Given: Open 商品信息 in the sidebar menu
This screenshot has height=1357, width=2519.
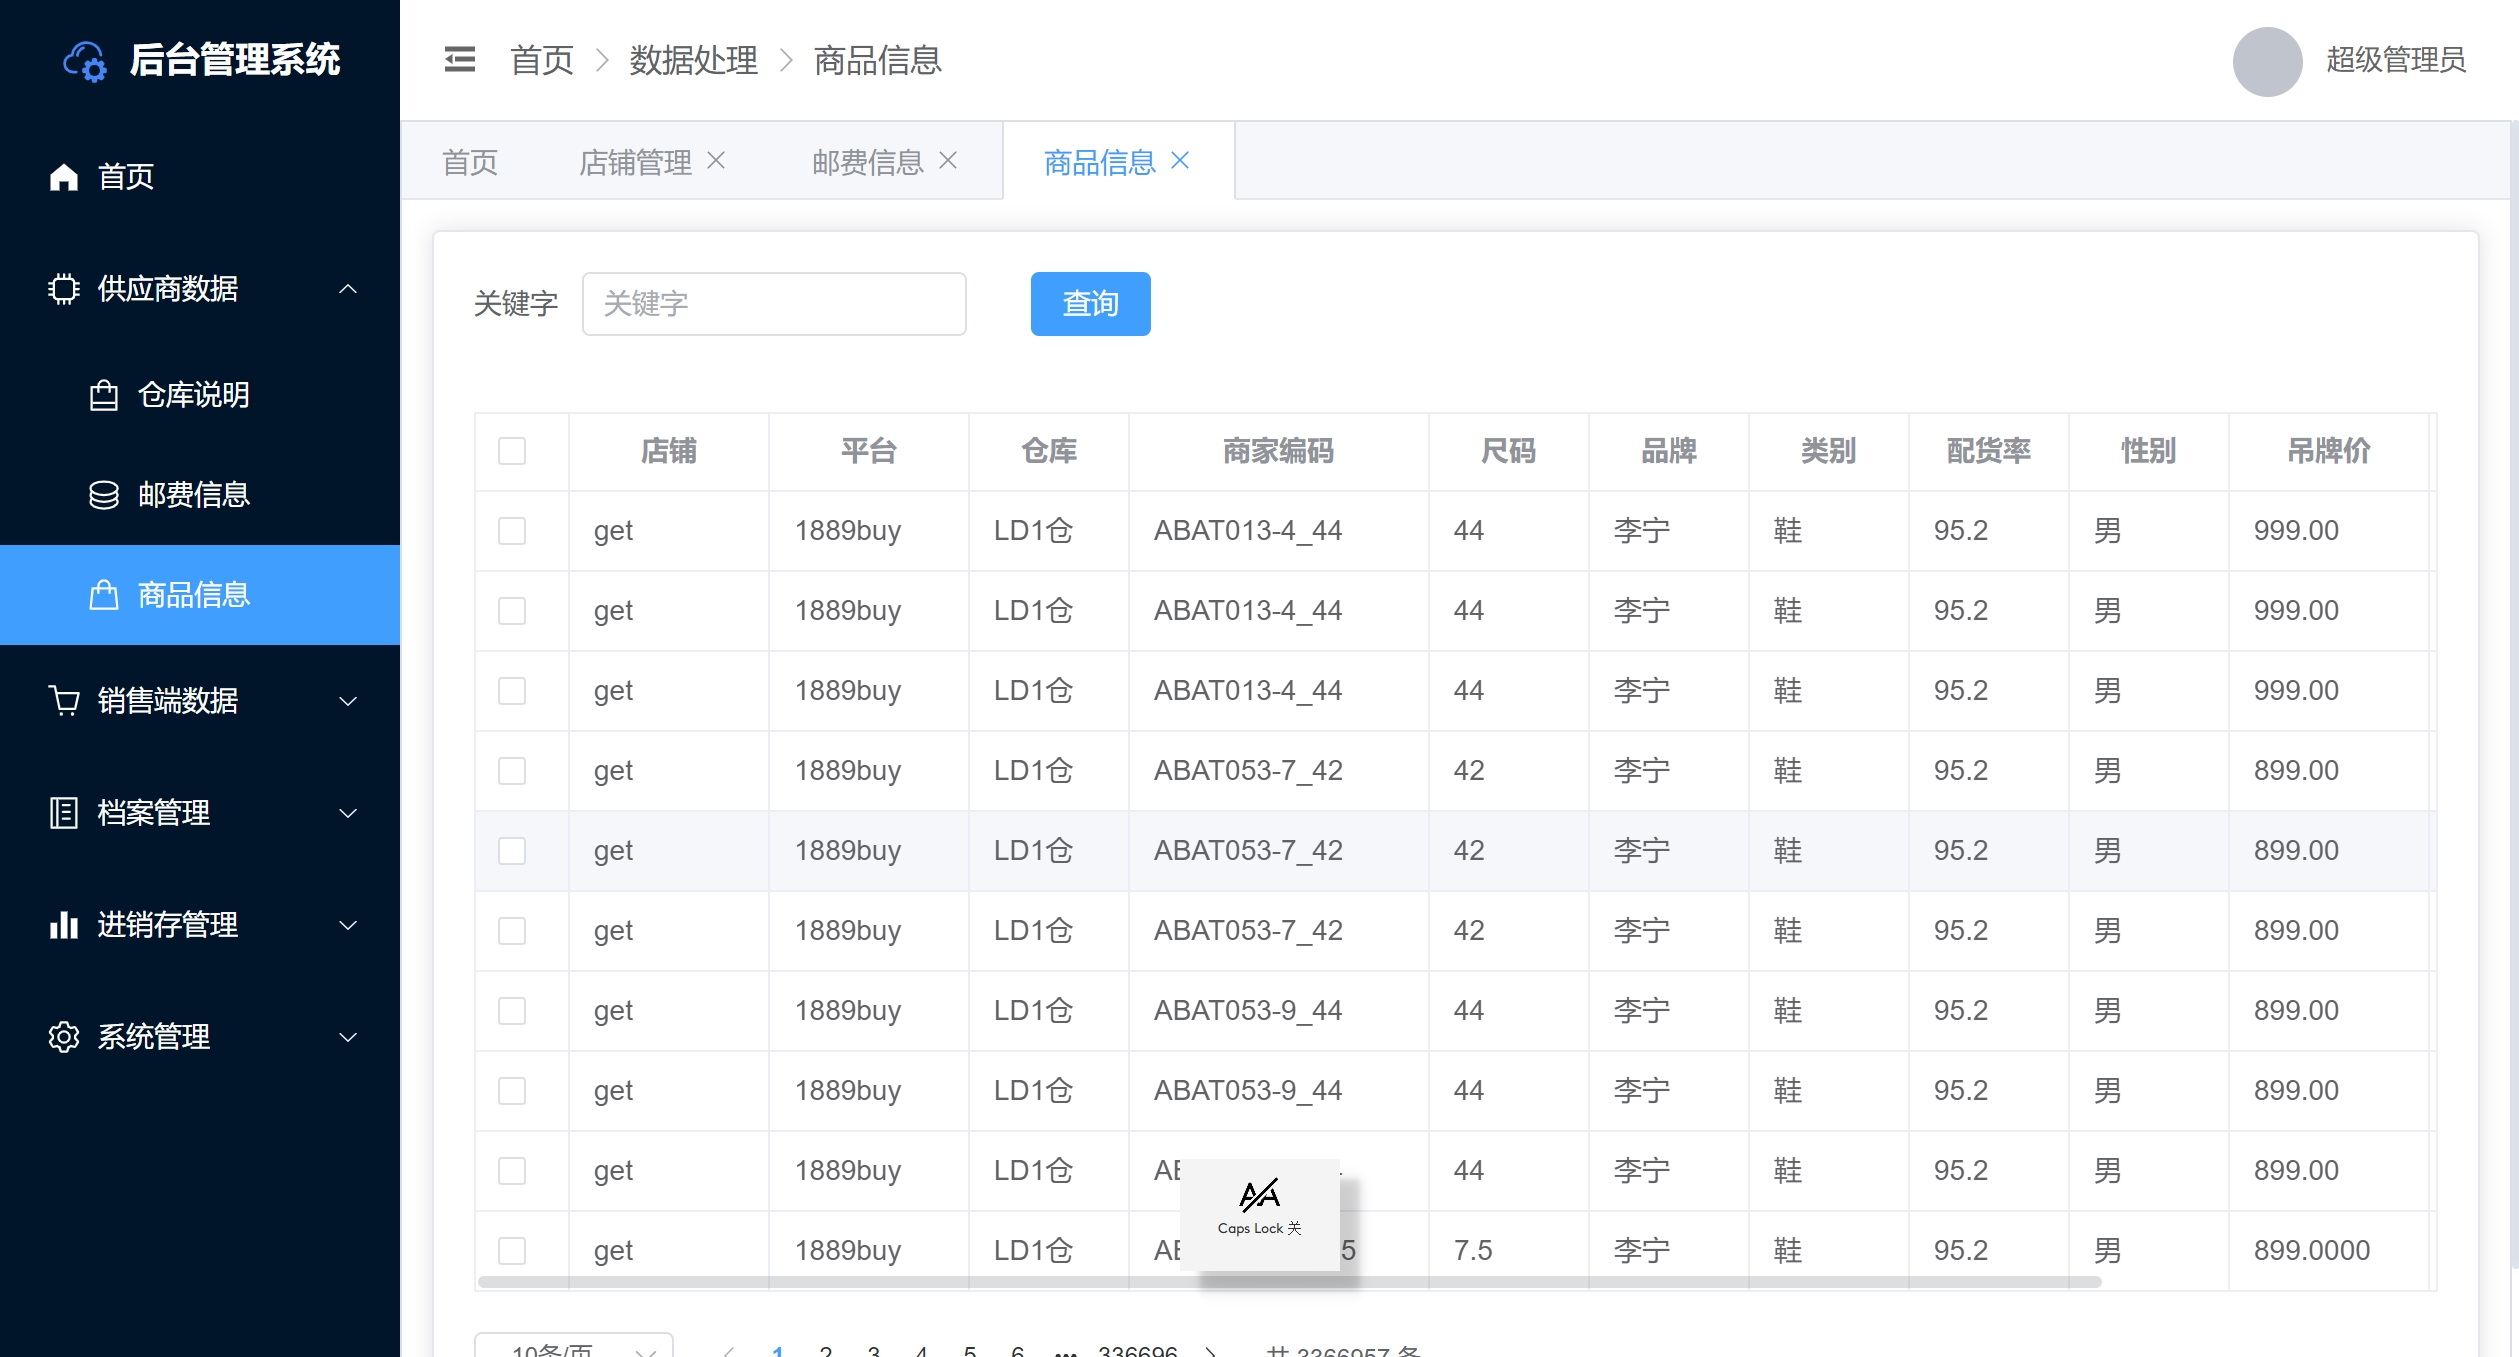Looking at the screenshot, I should click(x=200, y=595).
